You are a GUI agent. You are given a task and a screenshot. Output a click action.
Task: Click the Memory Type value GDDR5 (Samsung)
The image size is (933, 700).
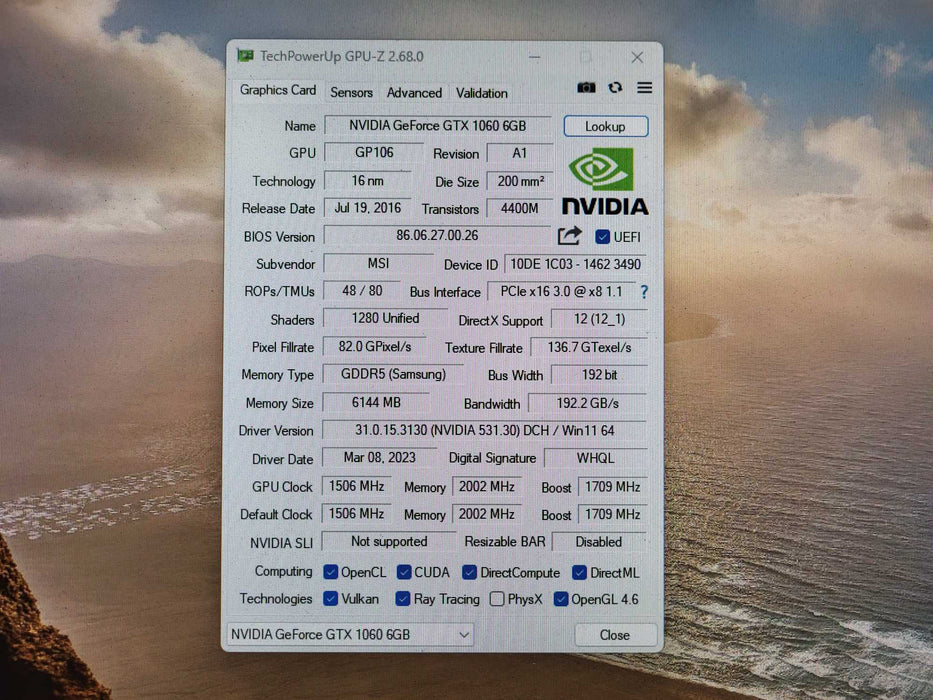[393, 374]
